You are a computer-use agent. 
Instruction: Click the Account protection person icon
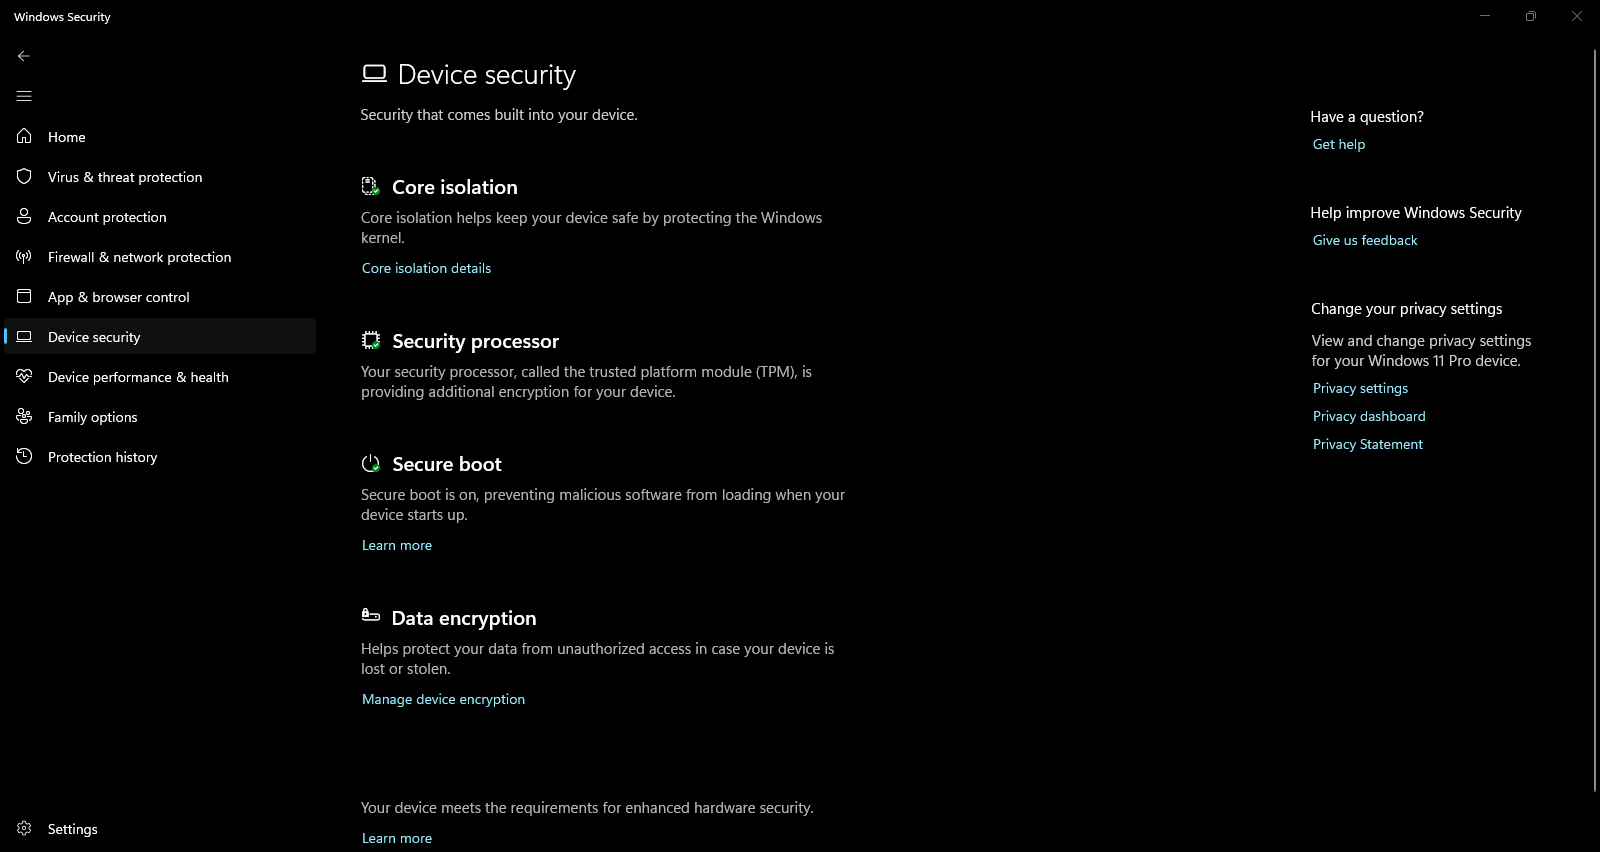click(24, 216)
